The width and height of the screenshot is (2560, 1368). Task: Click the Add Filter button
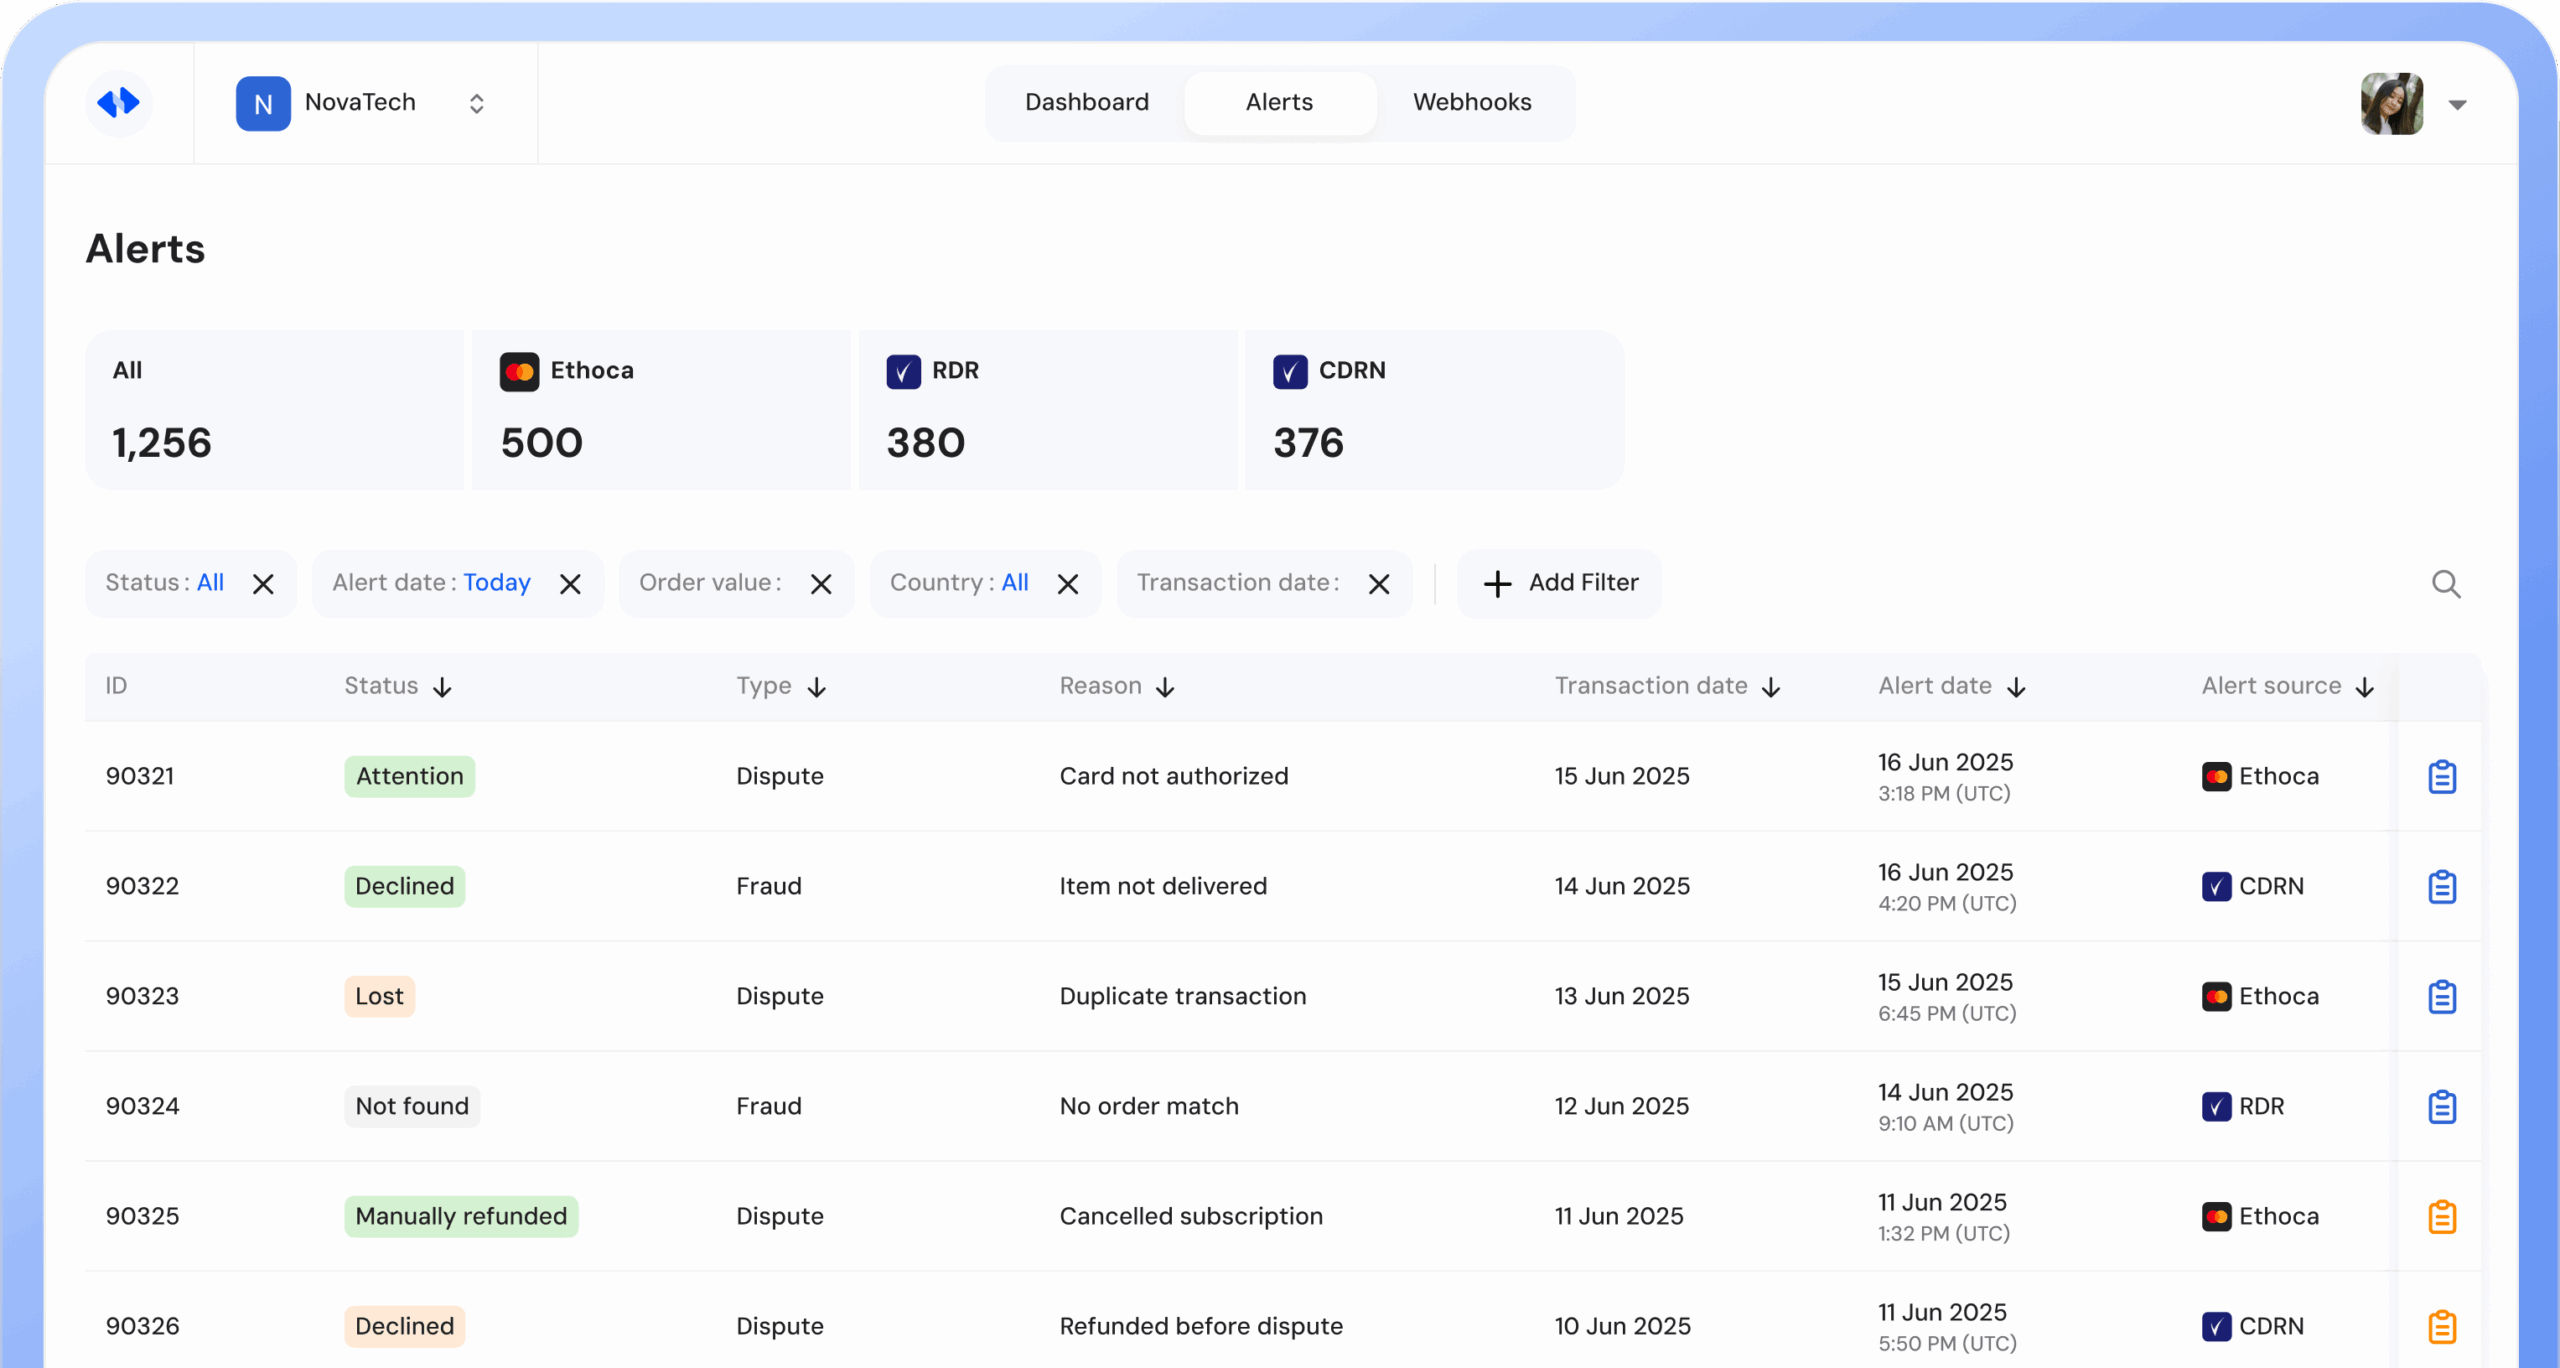[1560, 583]
